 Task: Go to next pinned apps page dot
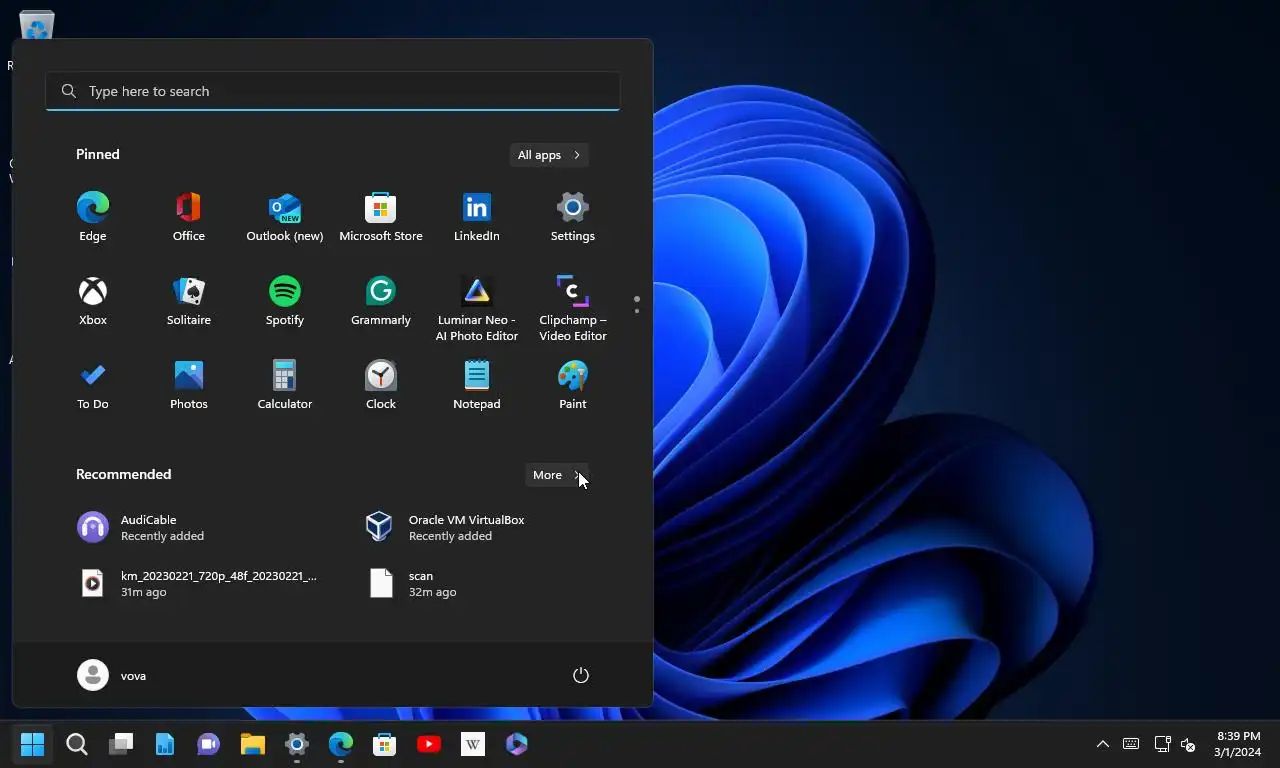637,311
